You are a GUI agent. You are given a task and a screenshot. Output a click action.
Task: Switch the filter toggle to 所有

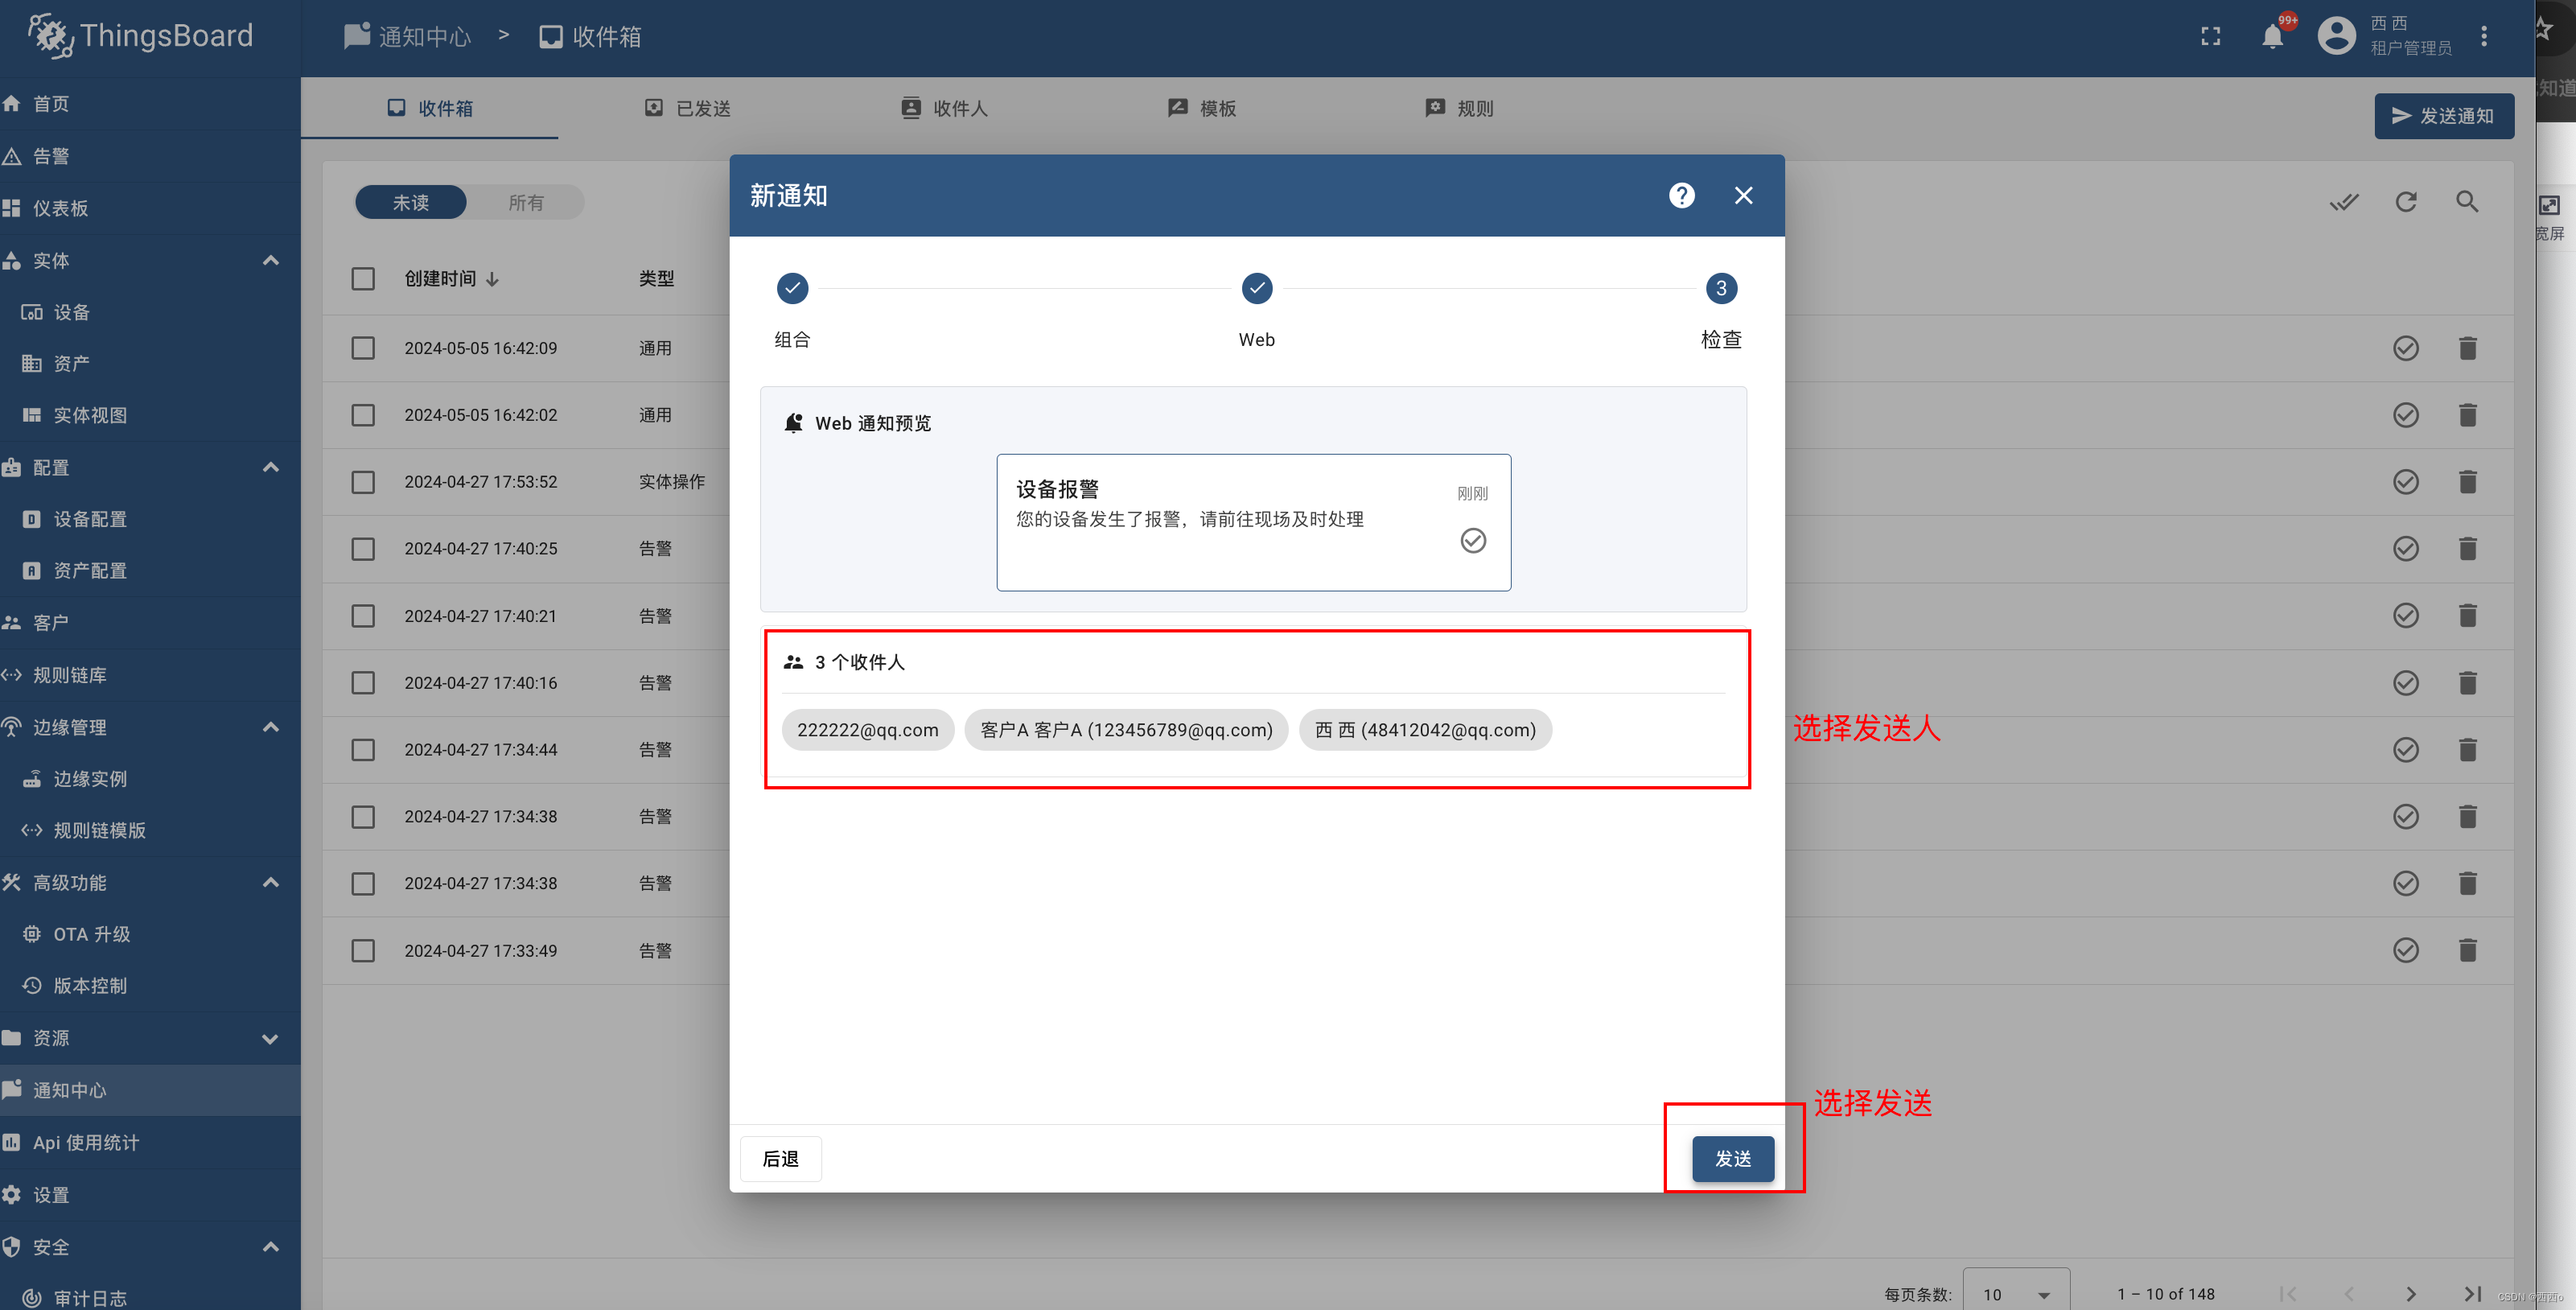(525, 202)
